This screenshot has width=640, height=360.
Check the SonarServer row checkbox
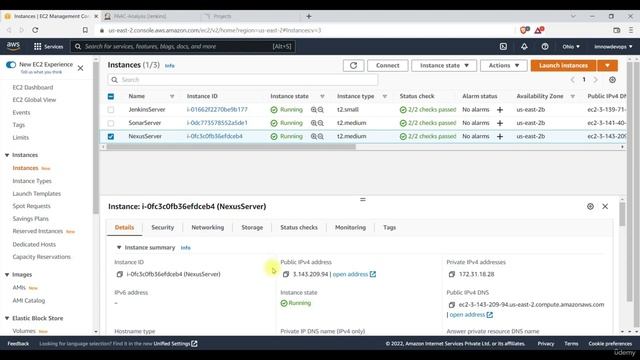[111, 123]
